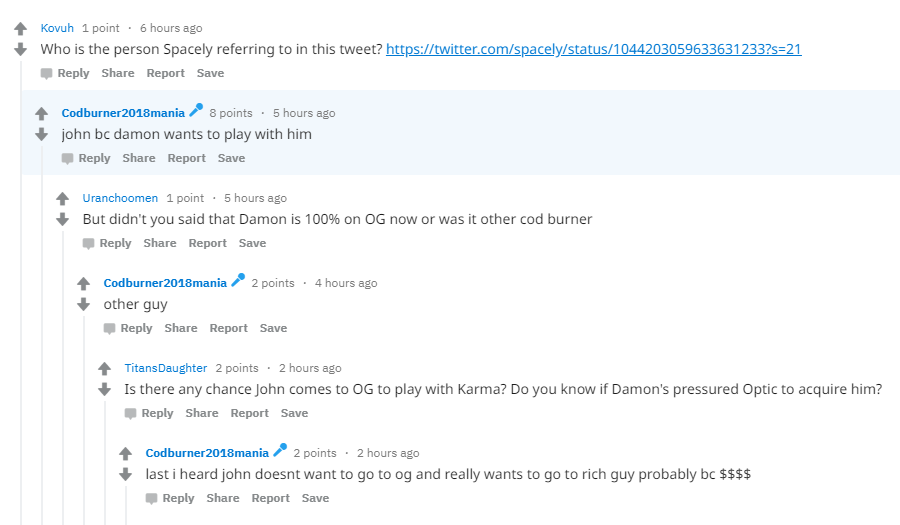This screenshot has height=525, width=900.
Task: Share the 'john bc damon' comment
Action: coord(139,158)
